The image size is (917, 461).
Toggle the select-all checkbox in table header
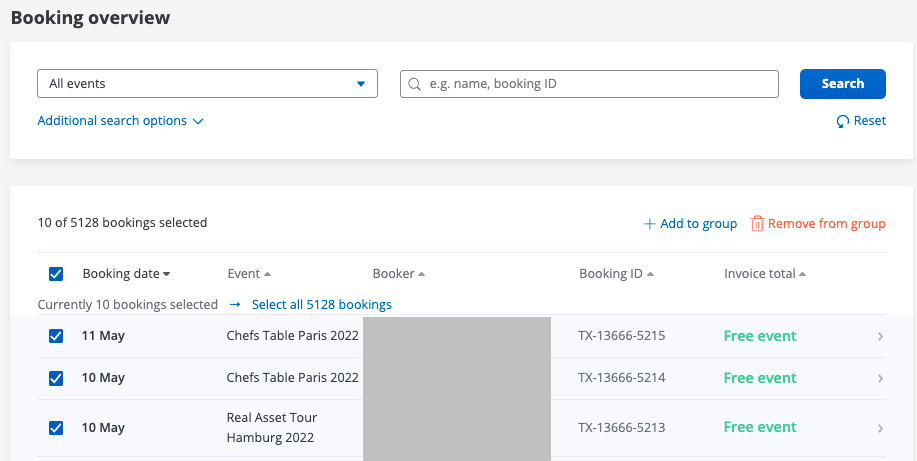click(x=56, y=274)
